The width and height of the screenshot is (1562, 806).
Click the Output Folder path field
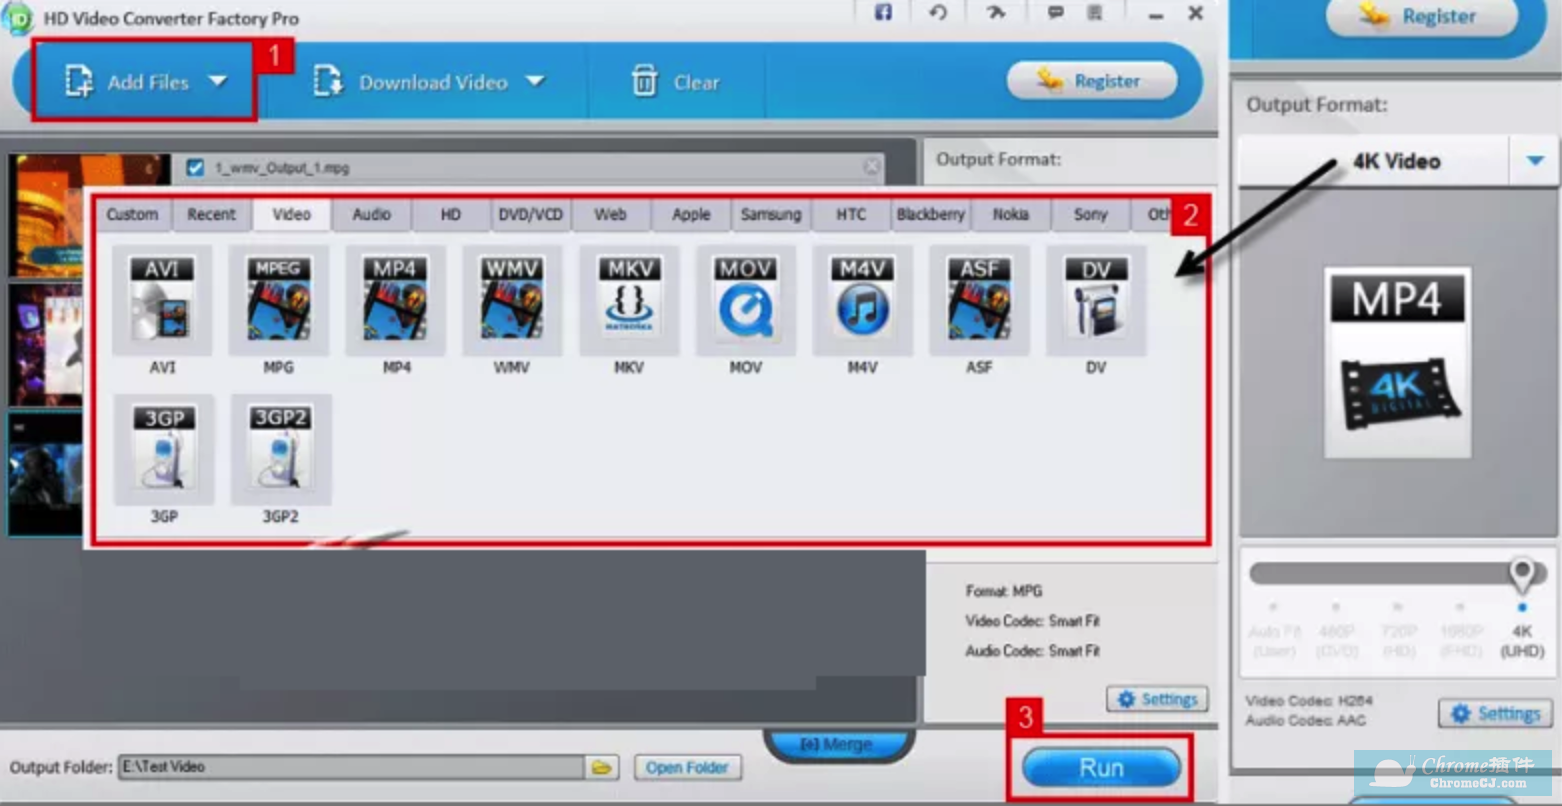pos(351,767)
